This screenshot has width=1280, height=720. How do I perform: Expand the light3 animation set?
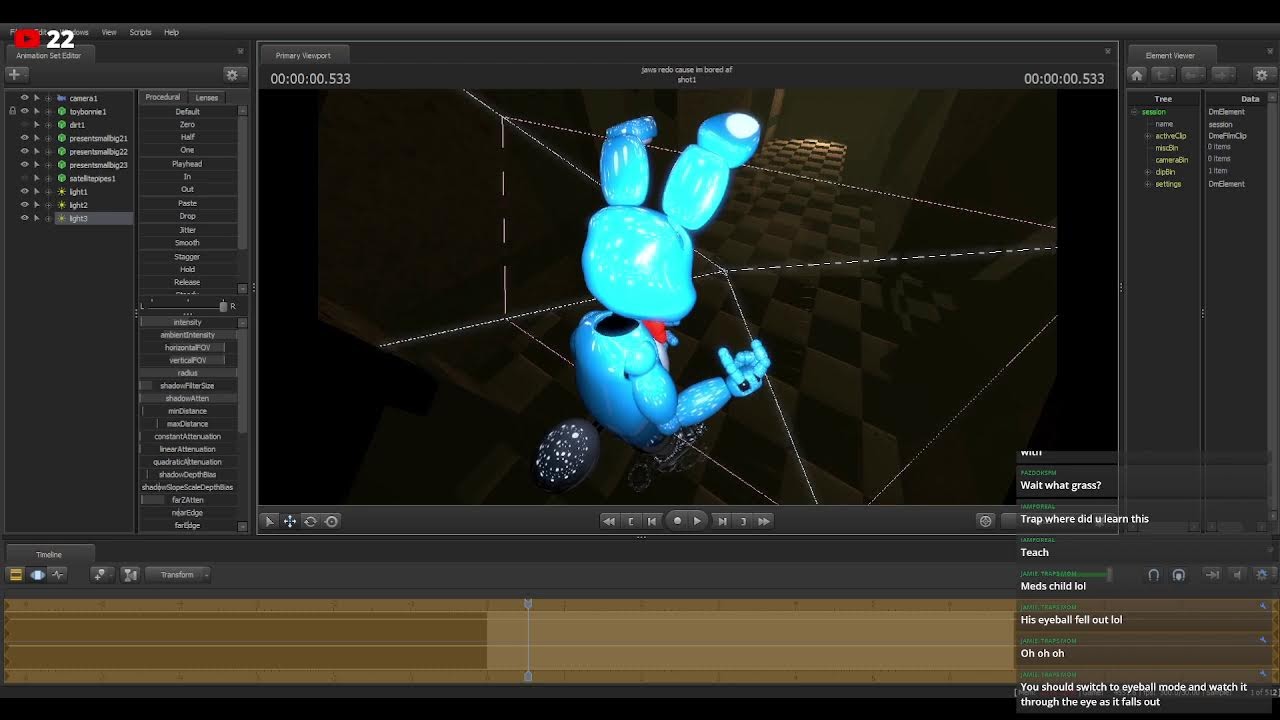(49, 218)
